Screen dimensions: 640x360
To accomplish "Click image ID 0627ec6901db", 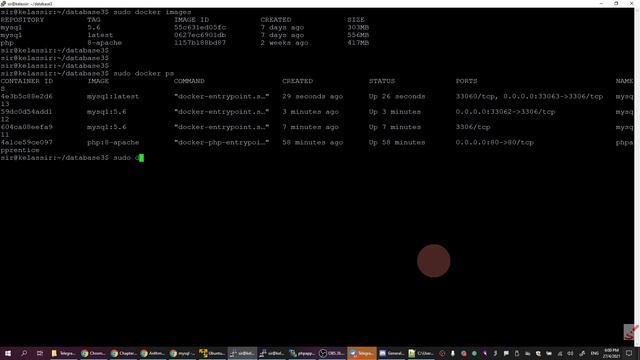I will (200, 35).
